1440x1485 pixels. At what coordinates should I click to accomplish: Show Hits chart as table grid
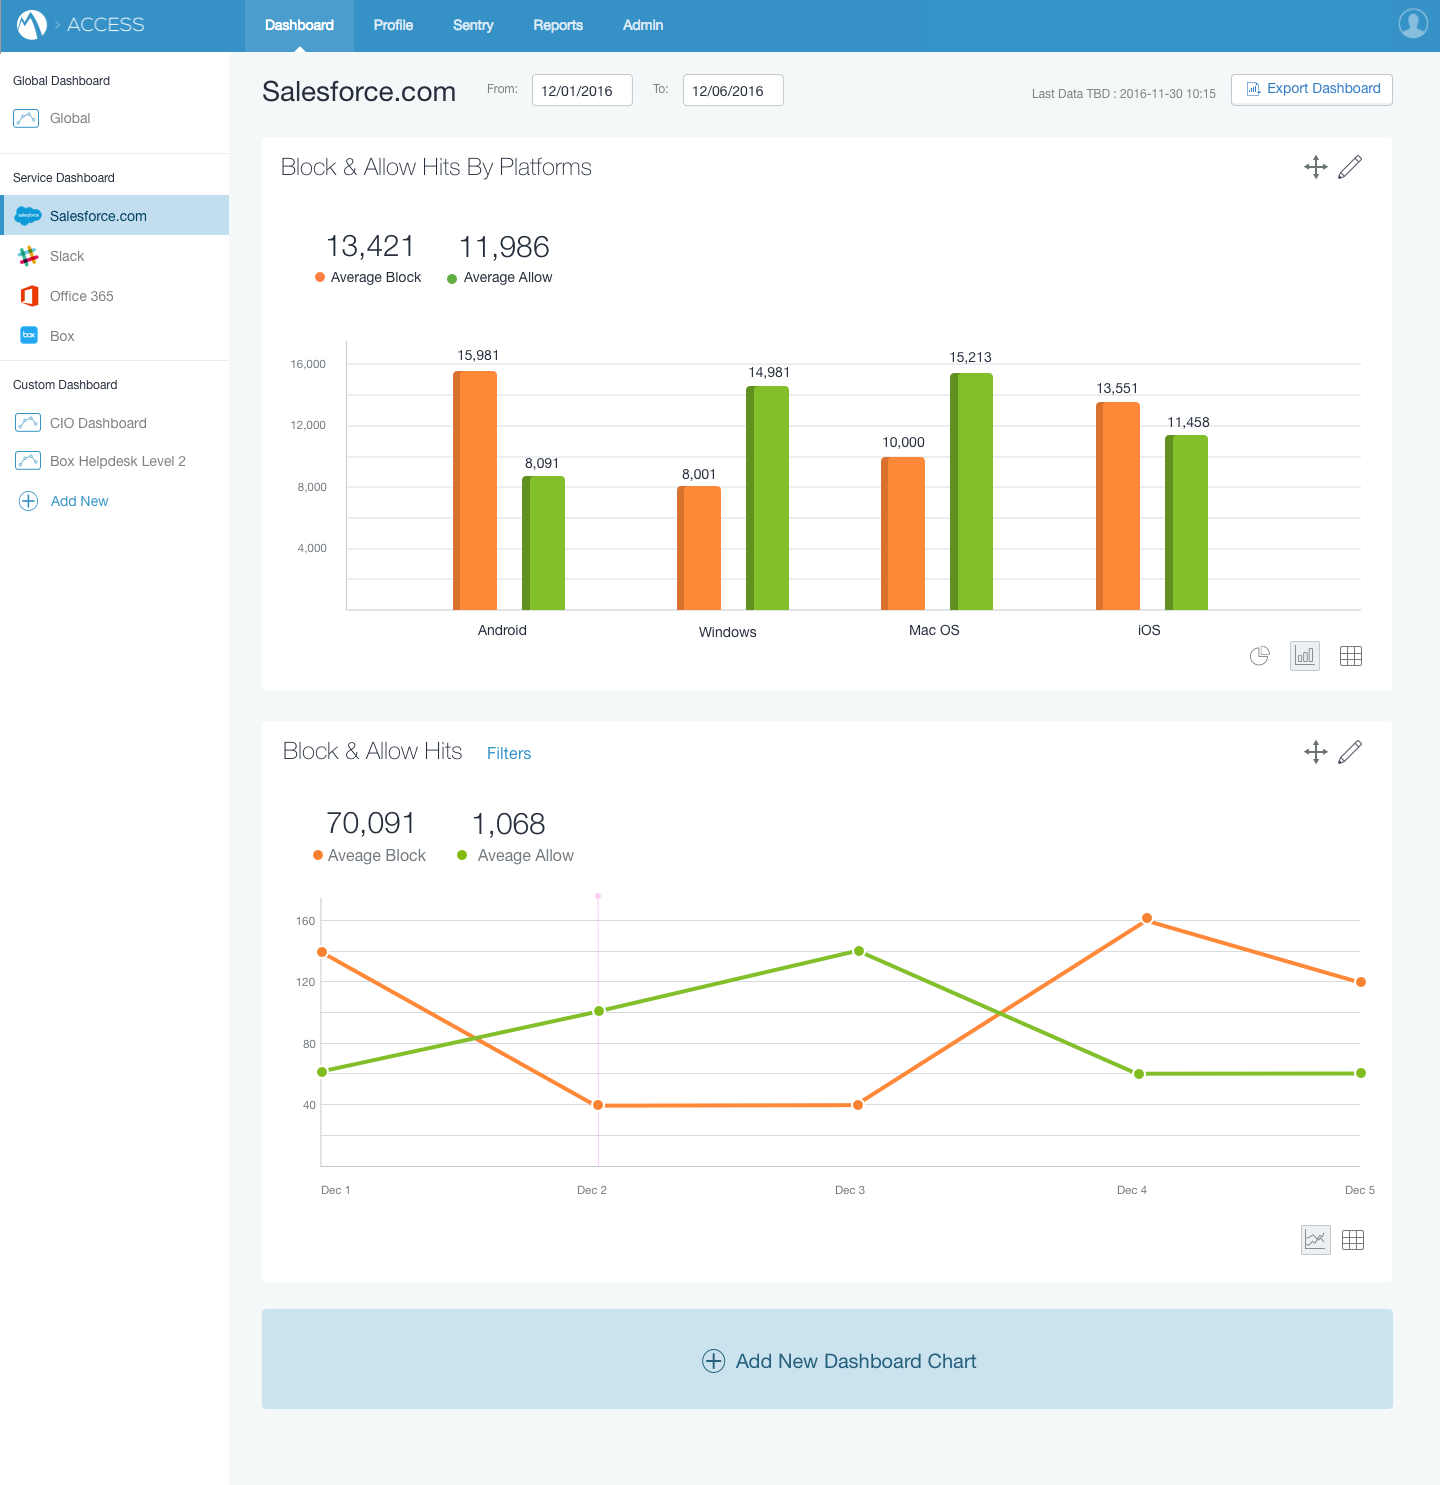tap(1353, 1240)
